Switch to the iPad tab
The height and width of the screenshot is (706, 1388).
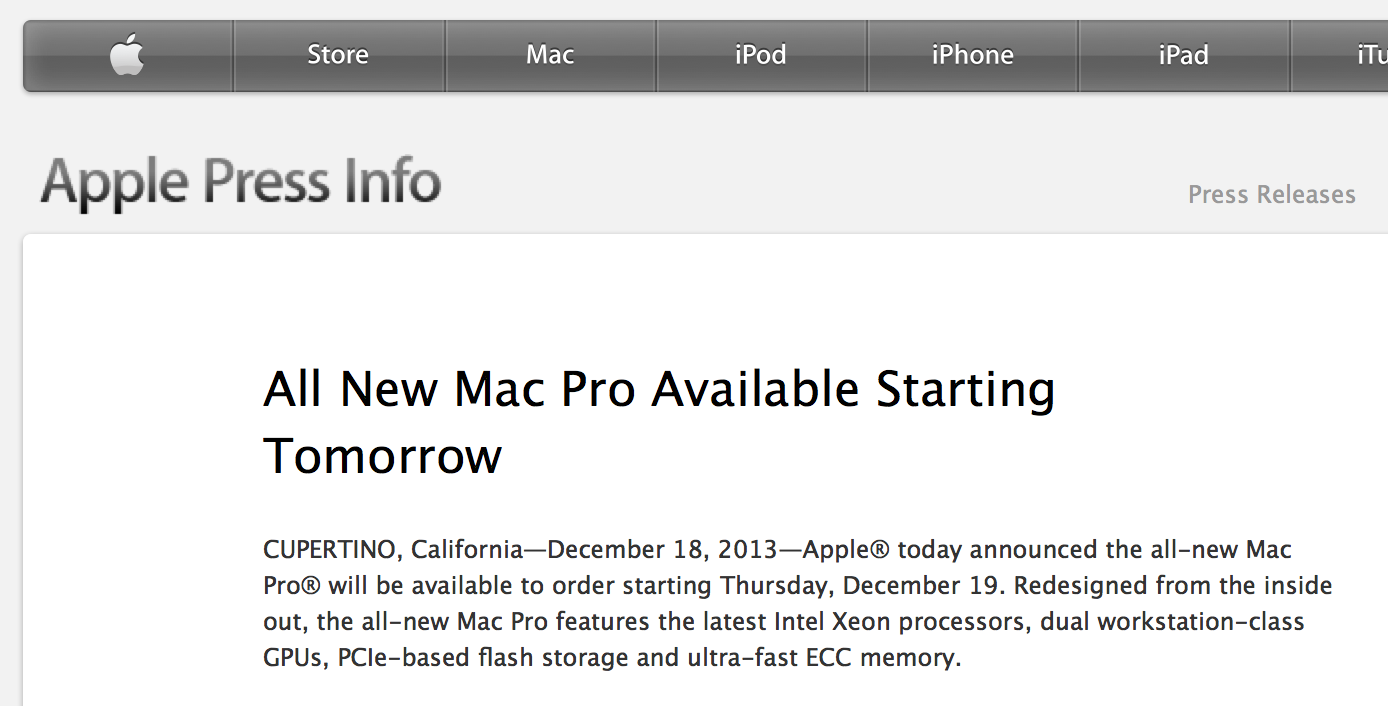pyautogui.click(x=1184, y=55)
